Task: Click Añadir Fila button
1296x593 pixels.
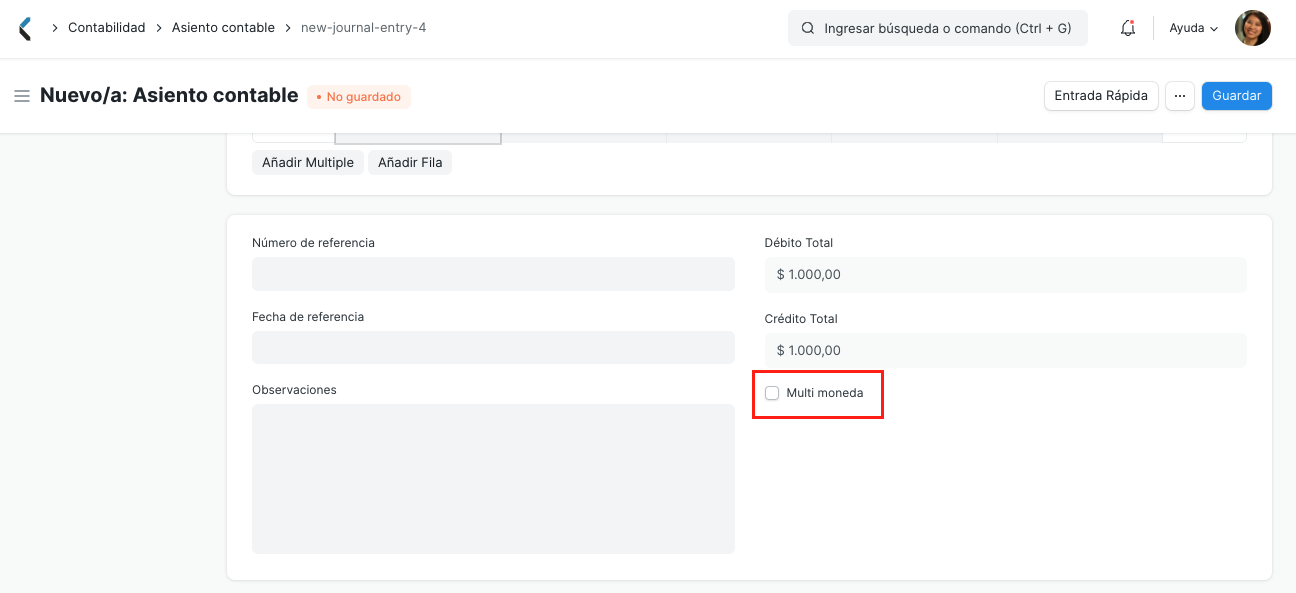Action: 410,162
